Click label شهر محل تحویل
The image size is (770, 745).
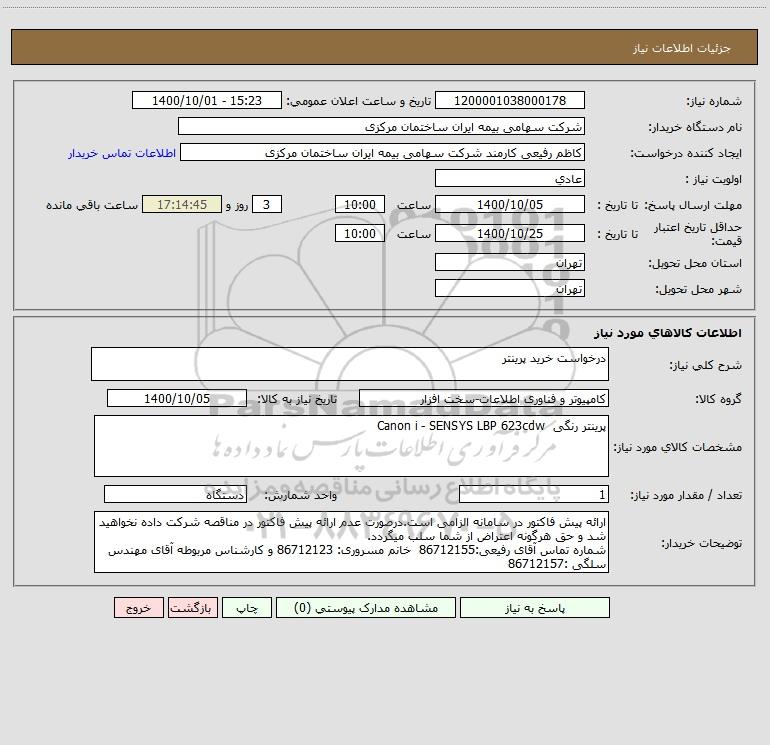(x=699, y=290)
